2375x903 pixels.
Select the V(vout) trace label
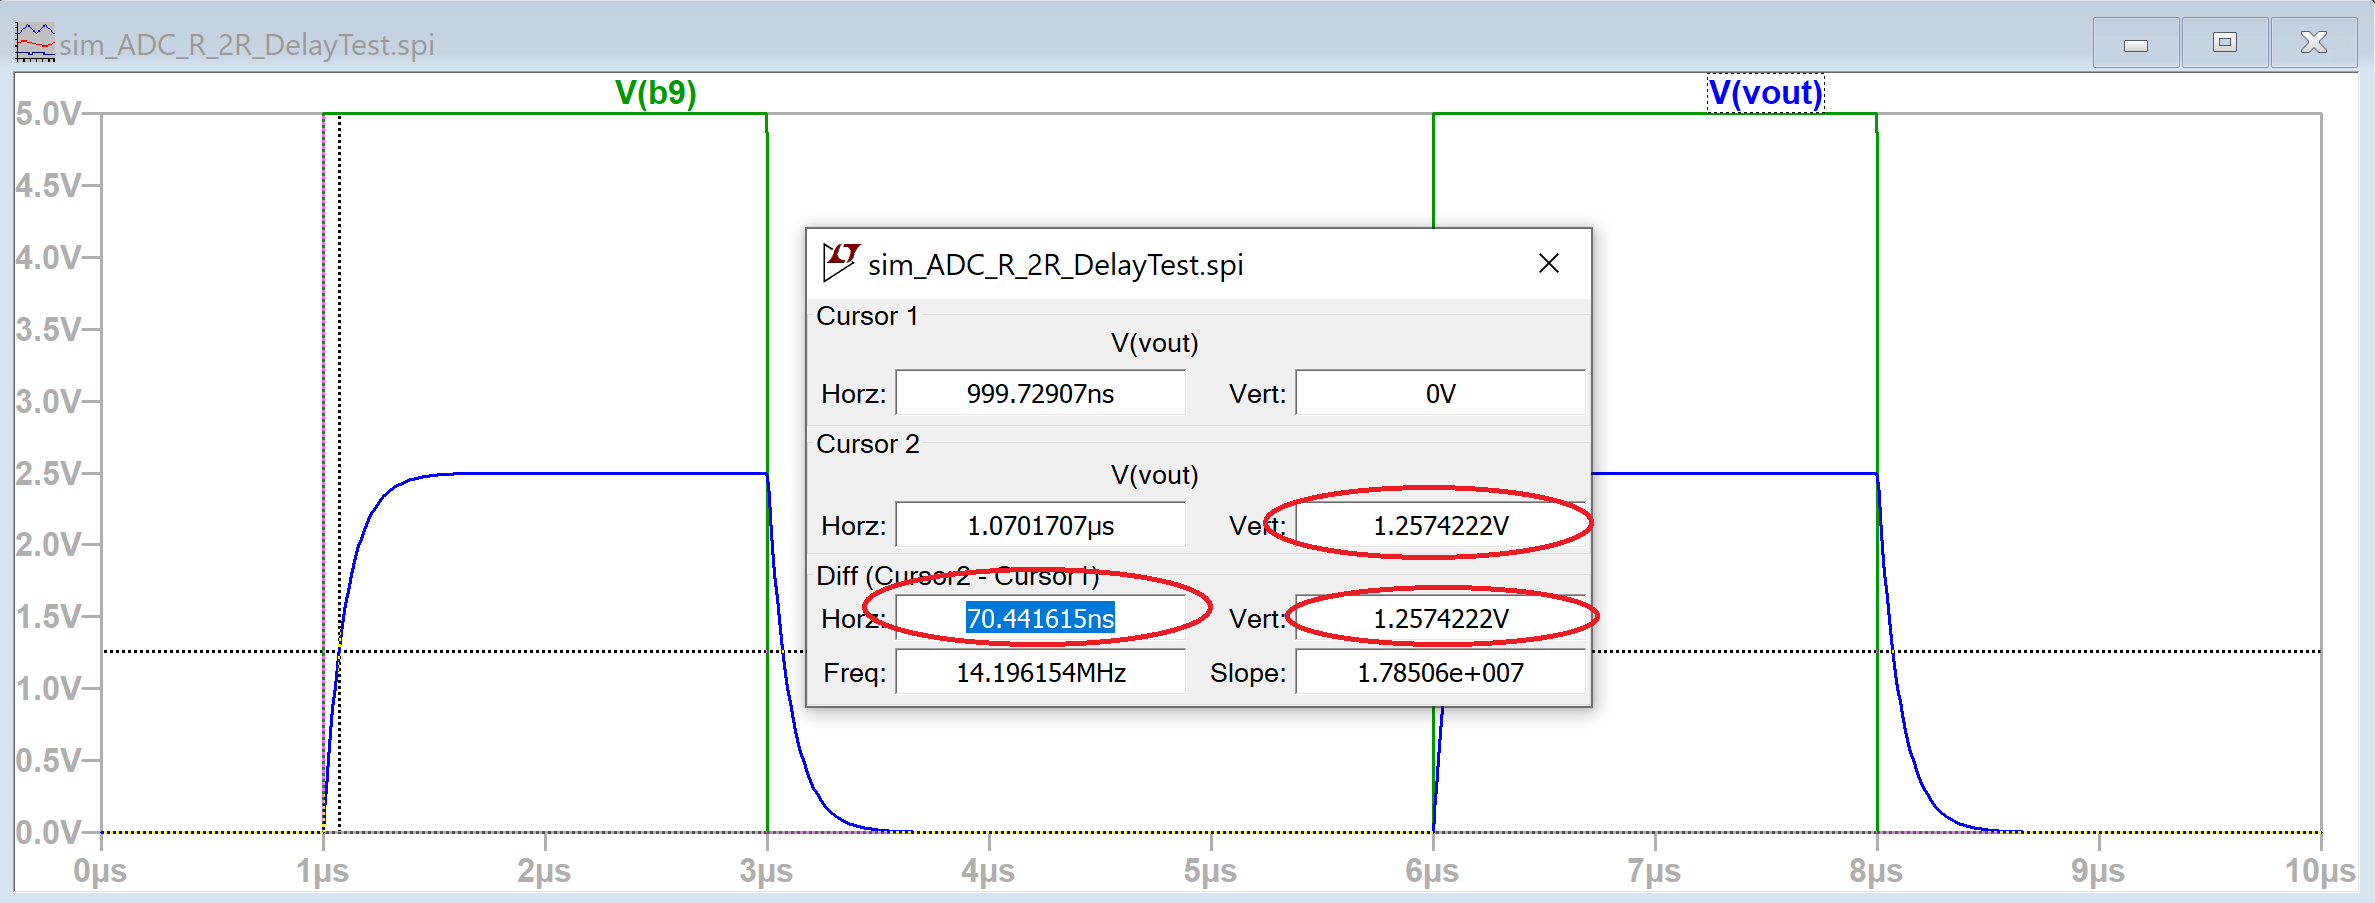[1765, 93]
